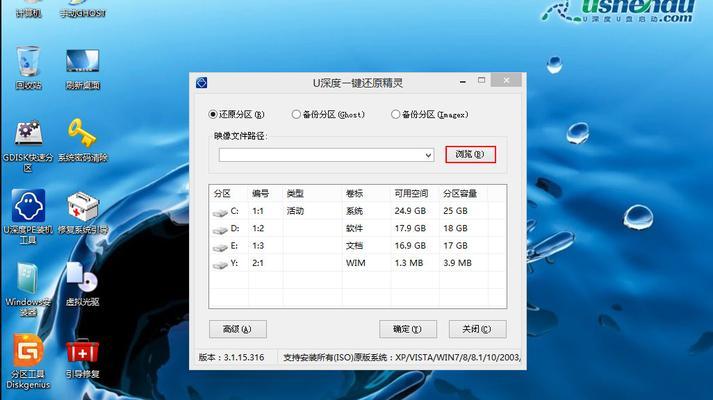The image size is (713, 400).
Task: Click the 16.9 GB free space cell
Action: pyautogui.click(x=410, y=245)
